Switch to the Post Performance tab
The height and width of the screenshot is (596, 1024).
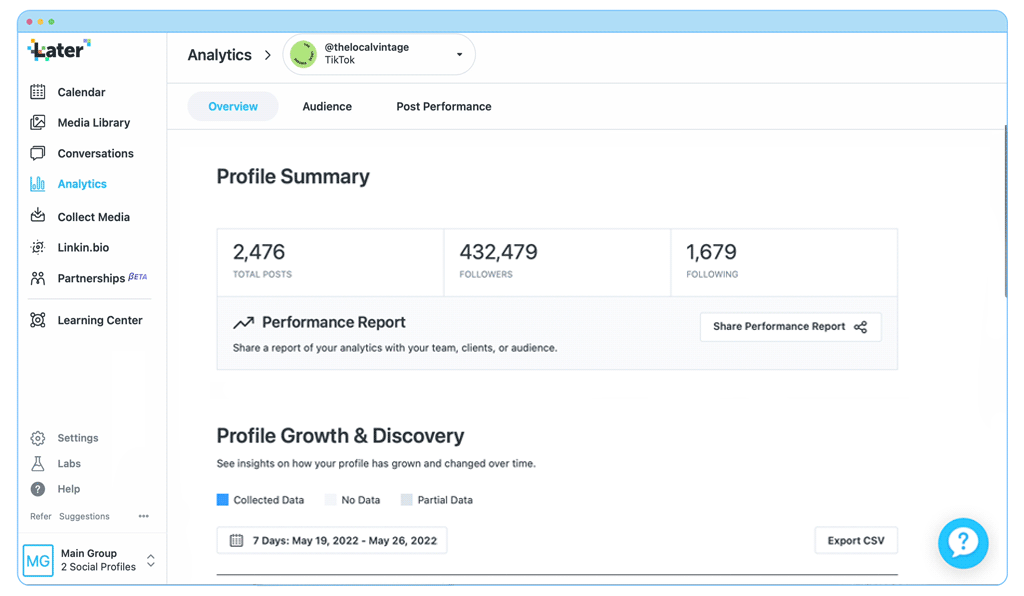tap(444, 106)
